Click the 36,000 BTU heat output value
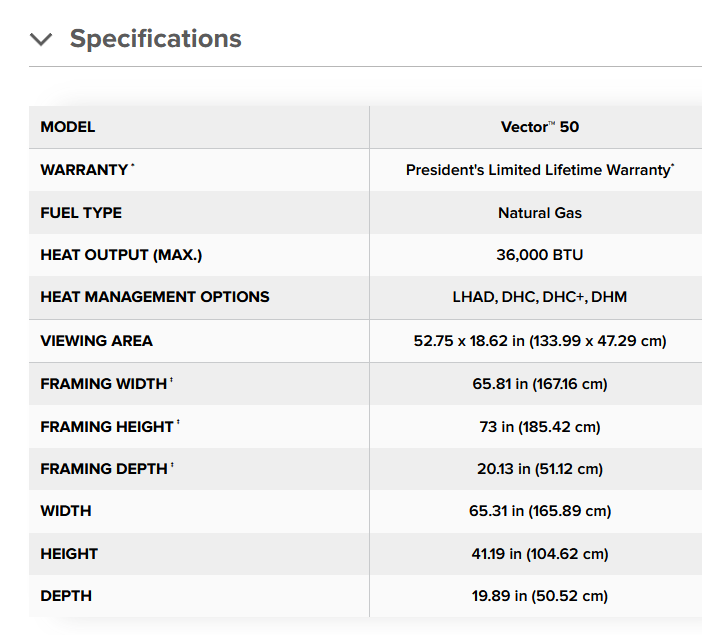 (x=540, y=255)
